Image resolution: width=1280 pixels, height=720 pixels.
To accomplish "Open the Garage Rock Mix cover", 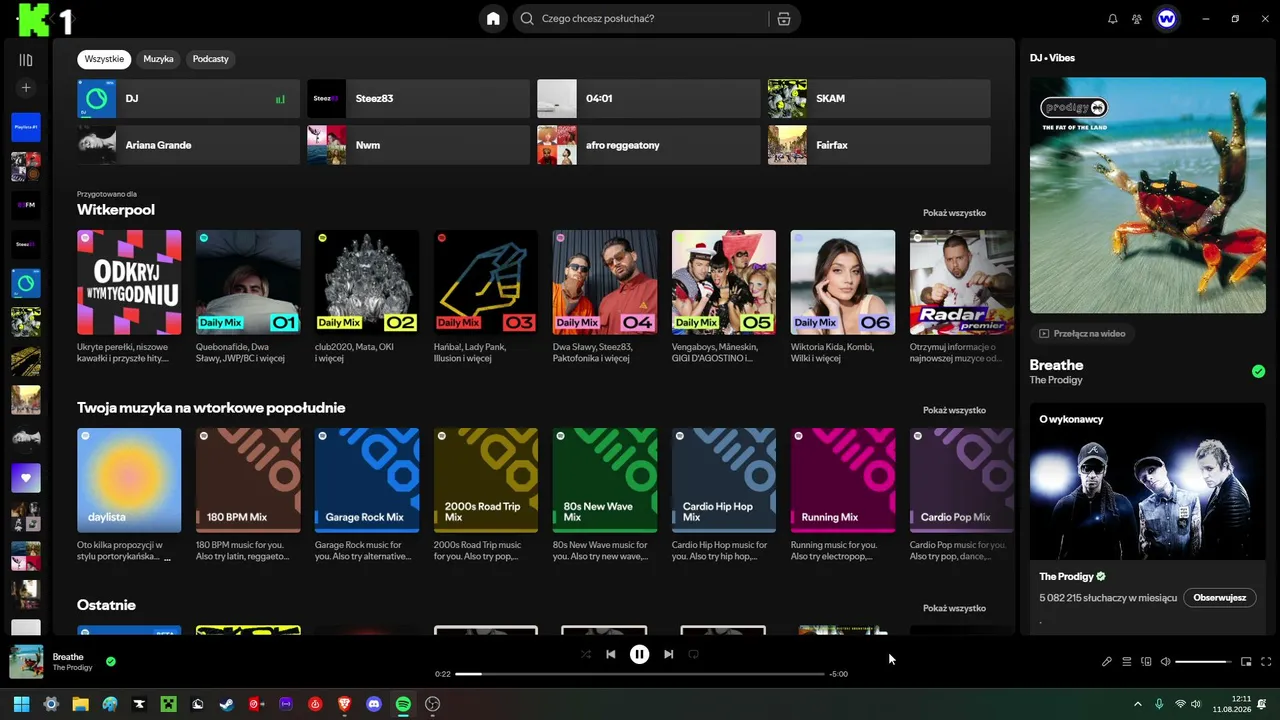I will (367, 480).
